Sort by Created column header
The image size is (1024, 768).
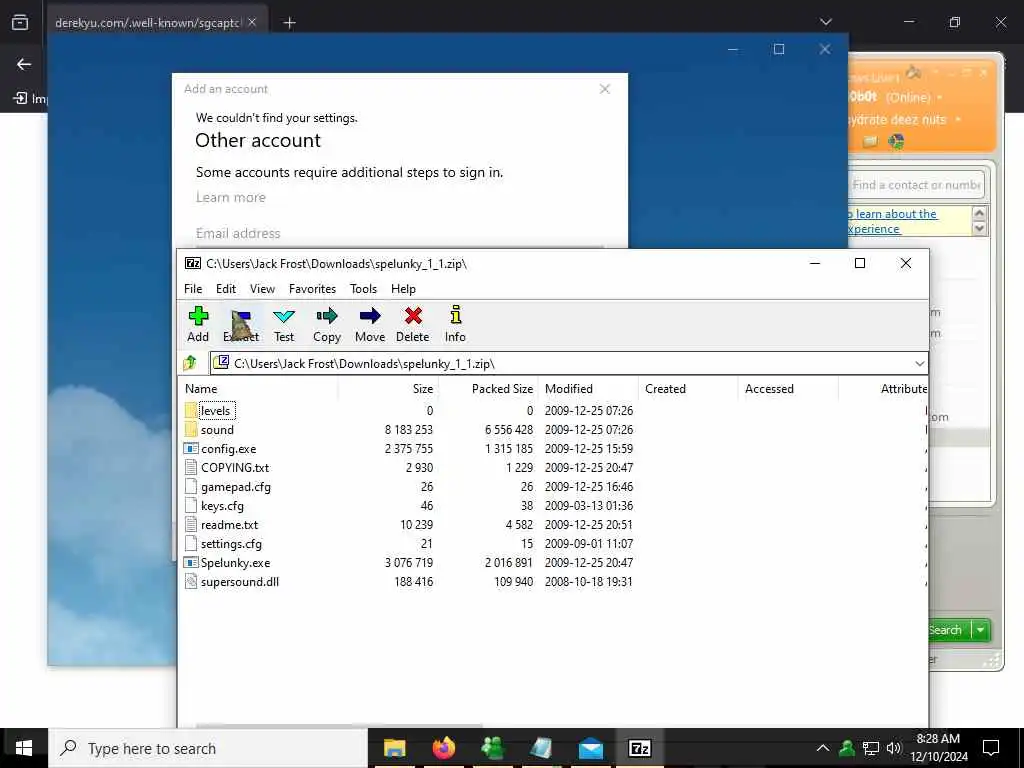pos(688,389)
